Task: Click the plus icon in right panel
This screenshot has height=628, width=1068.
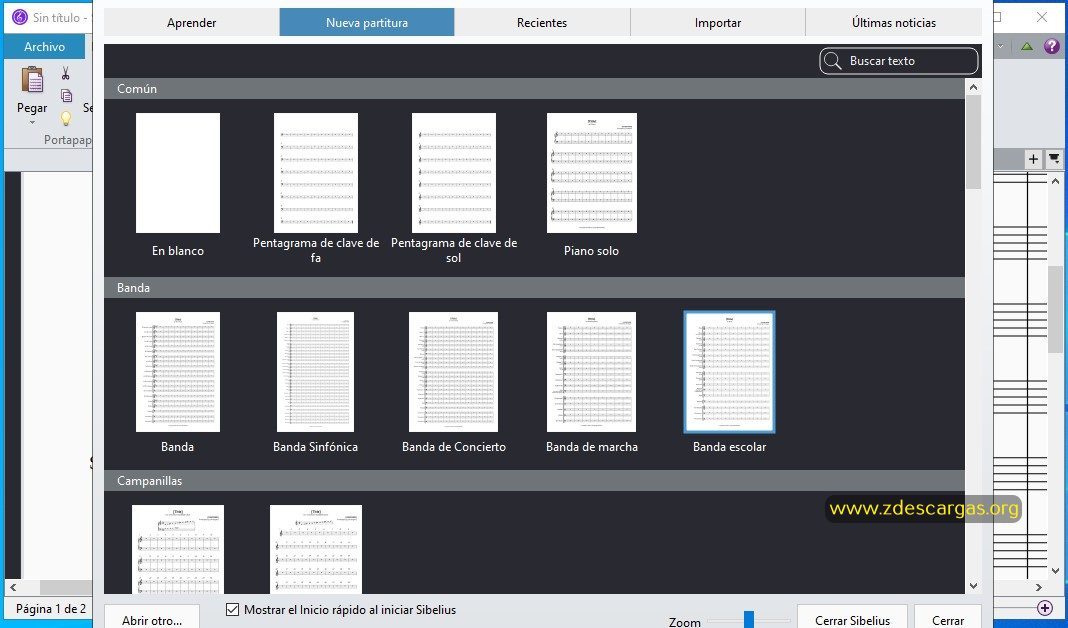Action: point(1033,159)
